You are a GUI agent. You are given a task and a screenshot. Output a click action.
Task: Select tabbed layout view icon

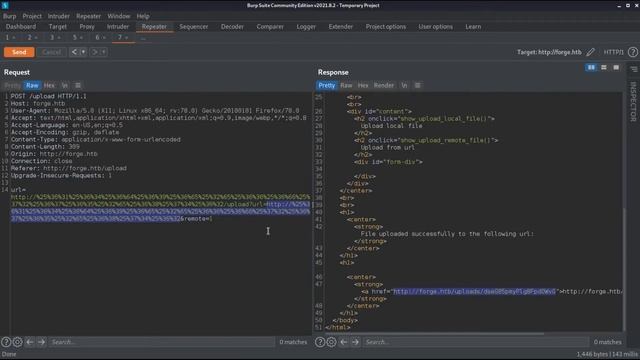pyautogui.click(x=616, y=67)
